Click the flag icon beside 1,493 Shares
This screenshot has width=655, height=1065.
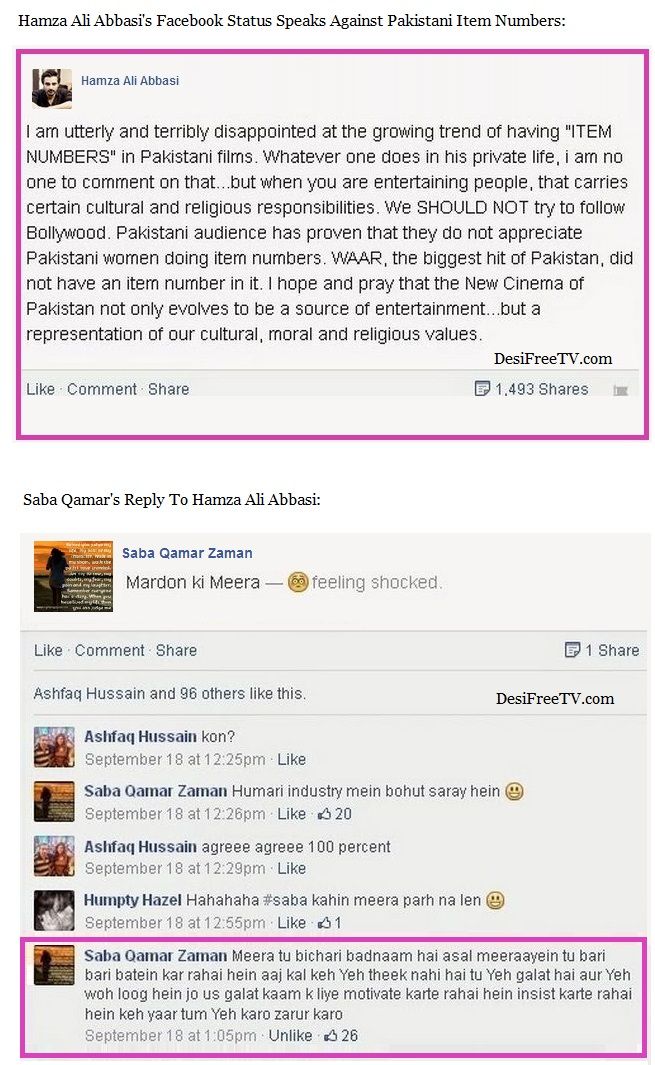[x=620, y=390]
